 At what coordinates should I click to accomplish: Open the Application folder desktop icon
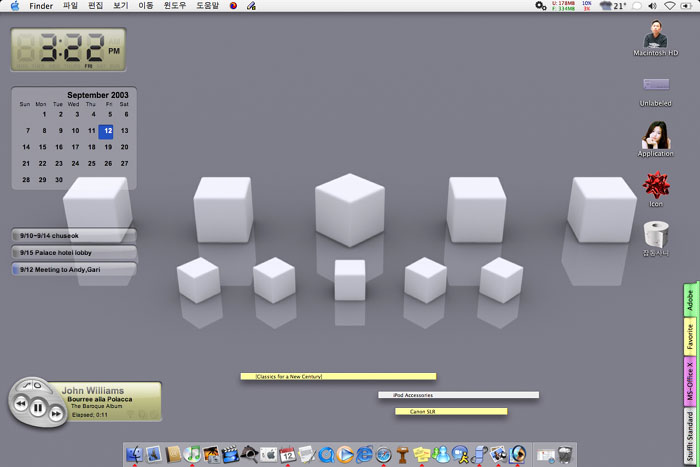pos(656,137)
